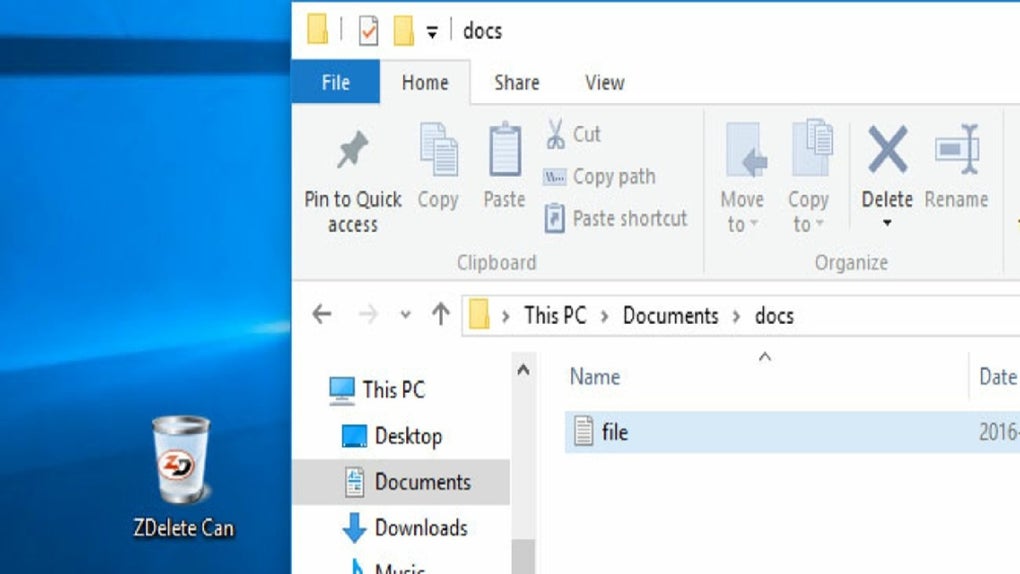The height and width of the screenshot is (574, 1020).
Task: Select Downloads in navigation pane
Action: click(x=405, y=528)
